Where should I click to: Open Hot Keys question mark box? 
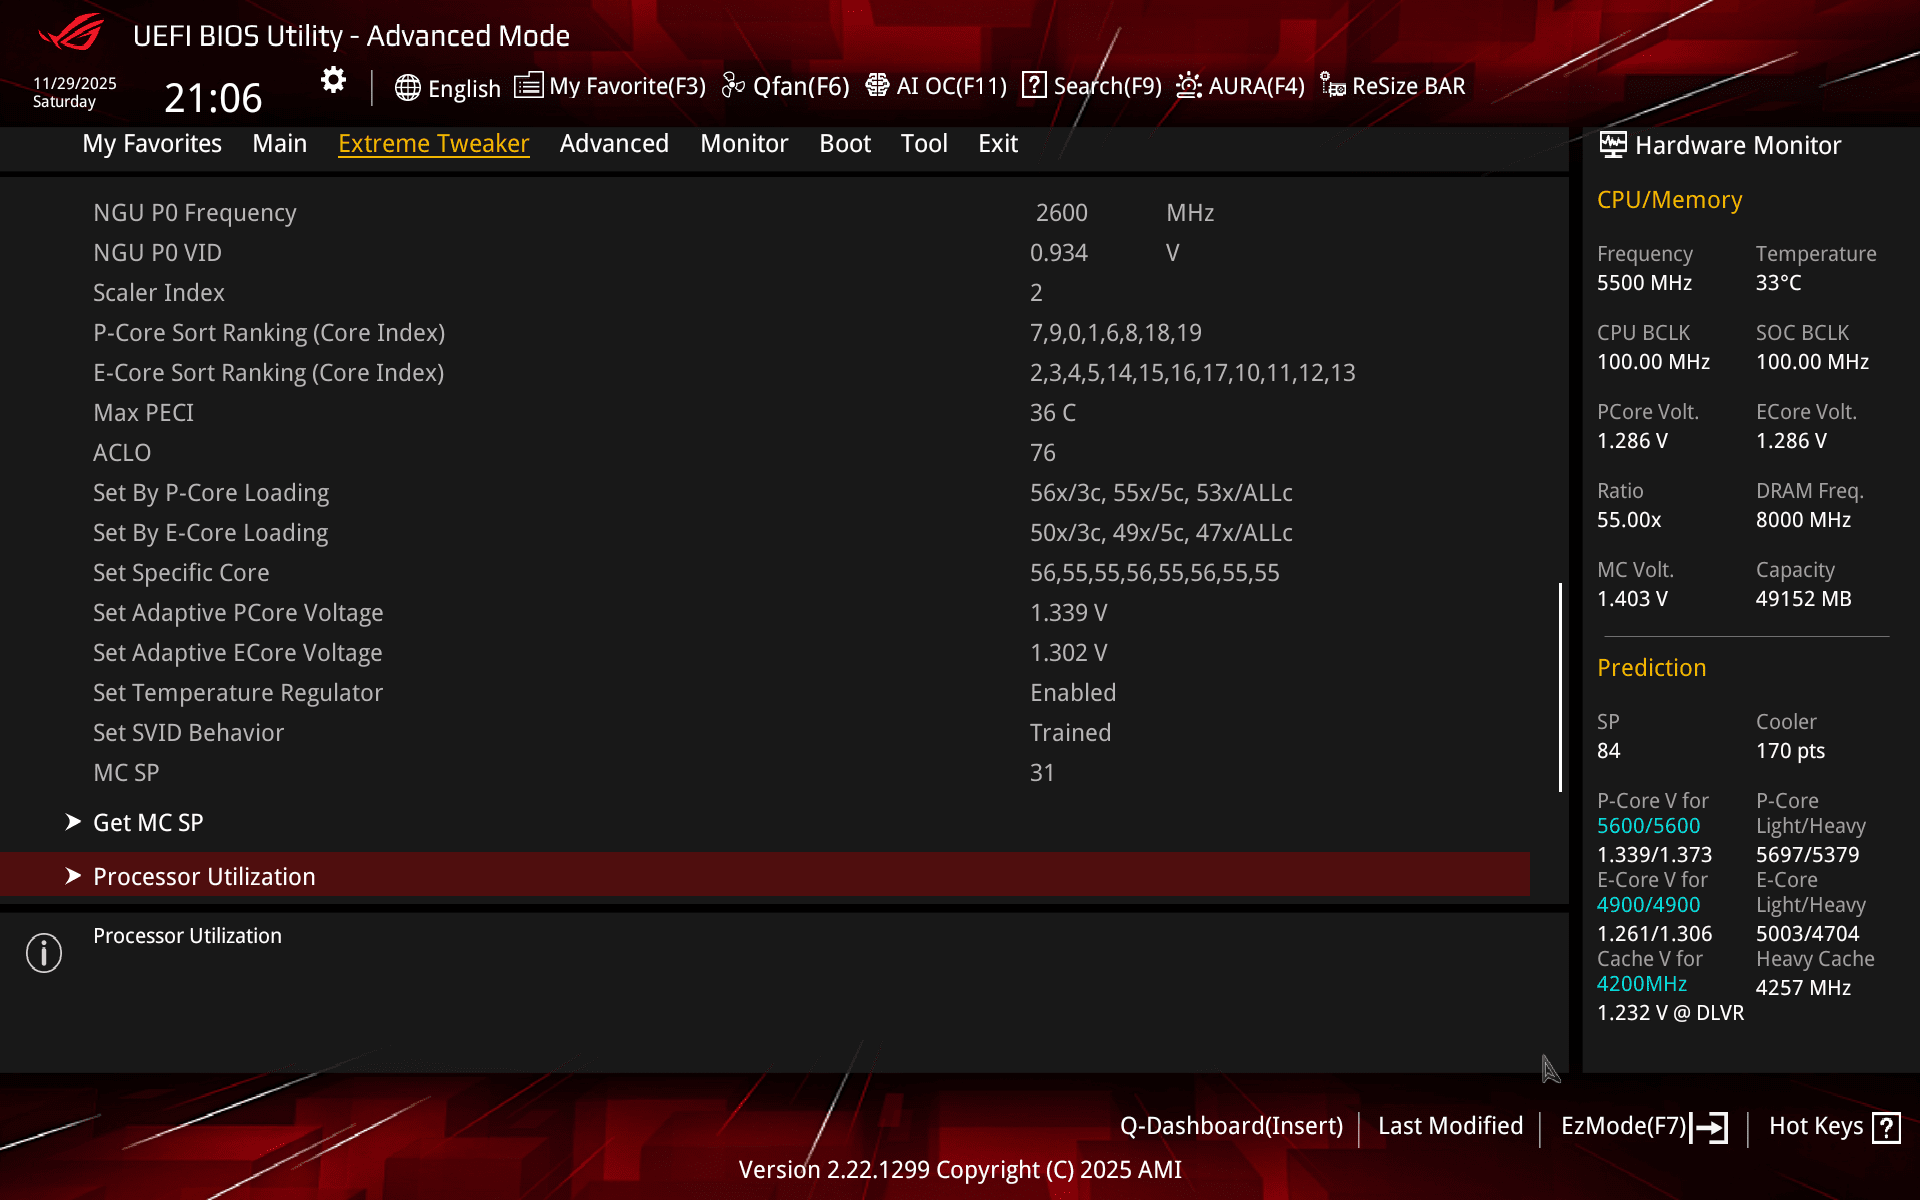click(x=1886, y=1127)
